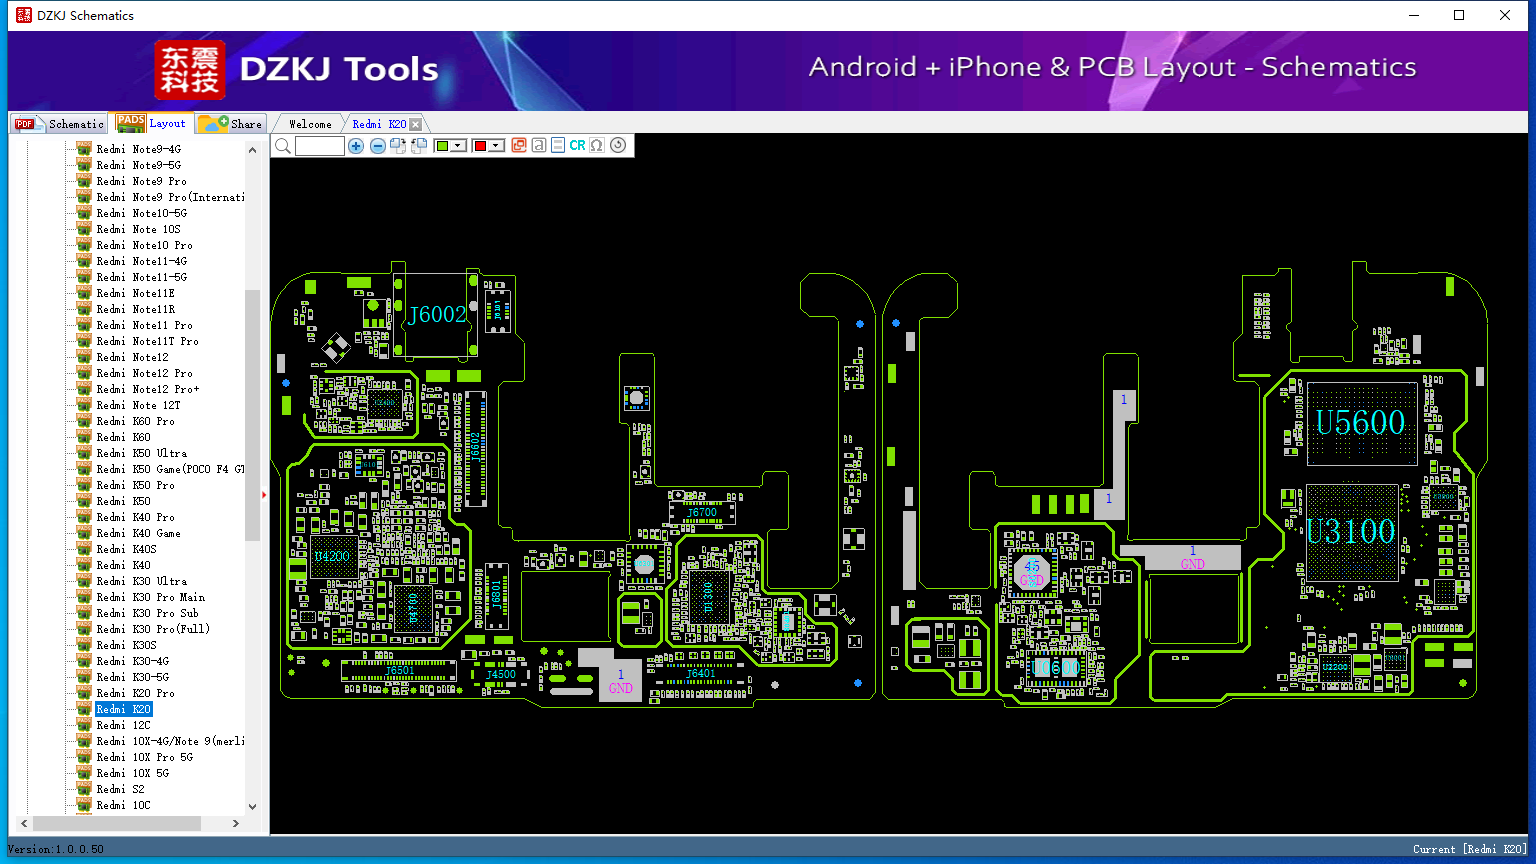Close the Redmi K20 document tab

pos(416,124)
